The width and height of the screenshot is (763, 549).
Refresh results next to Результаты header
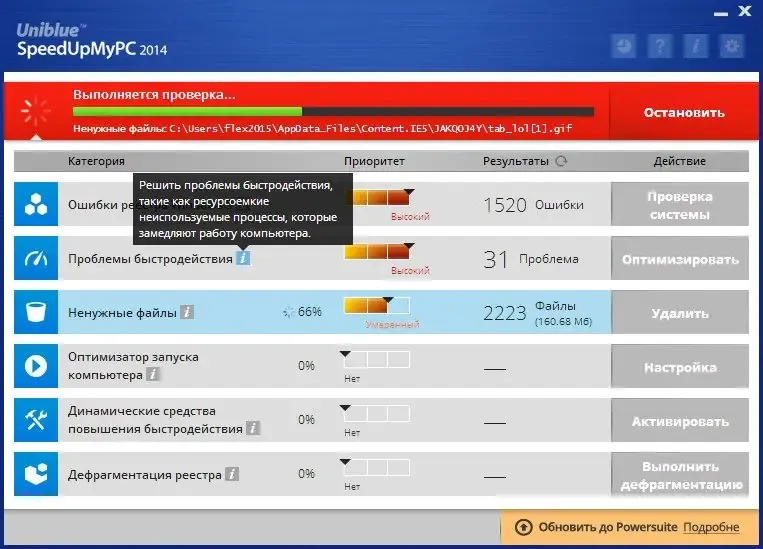pyautogui.click(x=562, y=161)
